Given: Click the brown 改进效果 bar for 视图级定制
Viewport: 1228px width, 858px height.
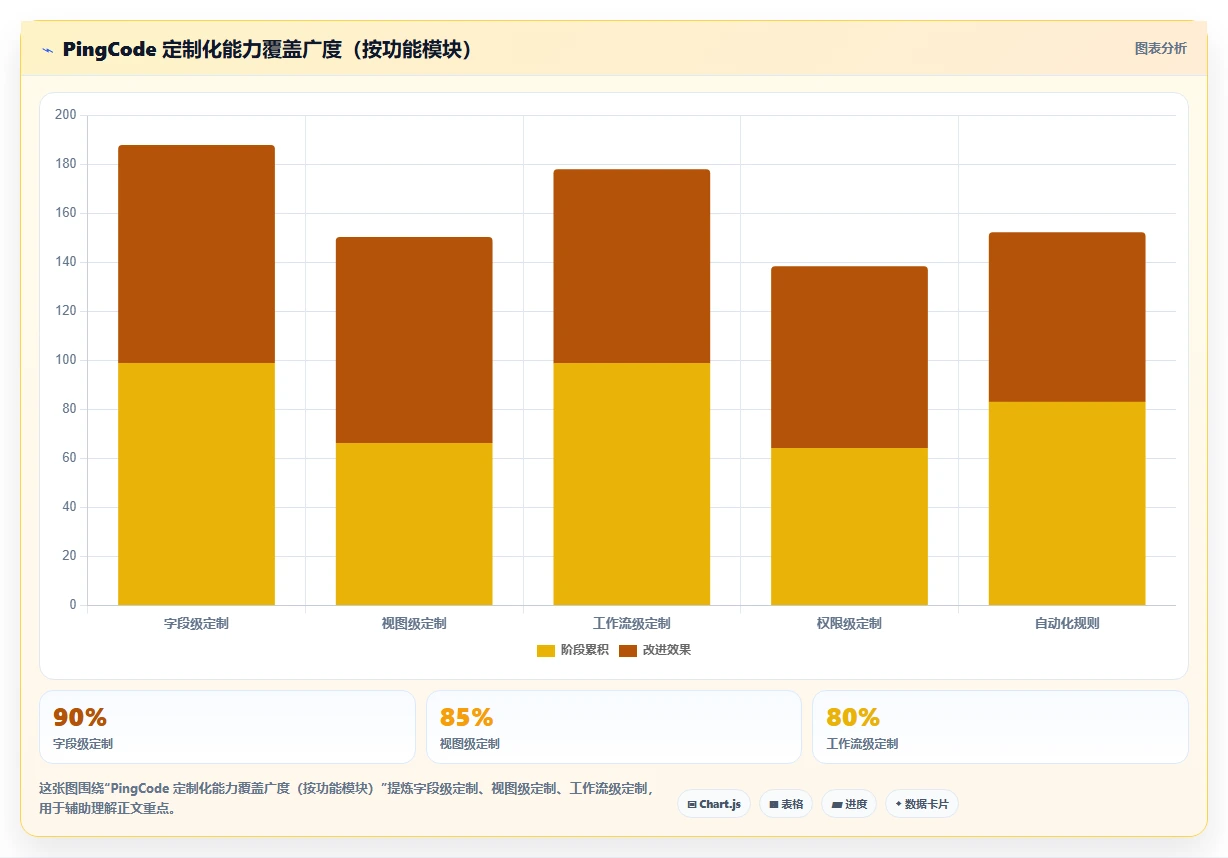Looking at the screenshot, I should (414, 340).
